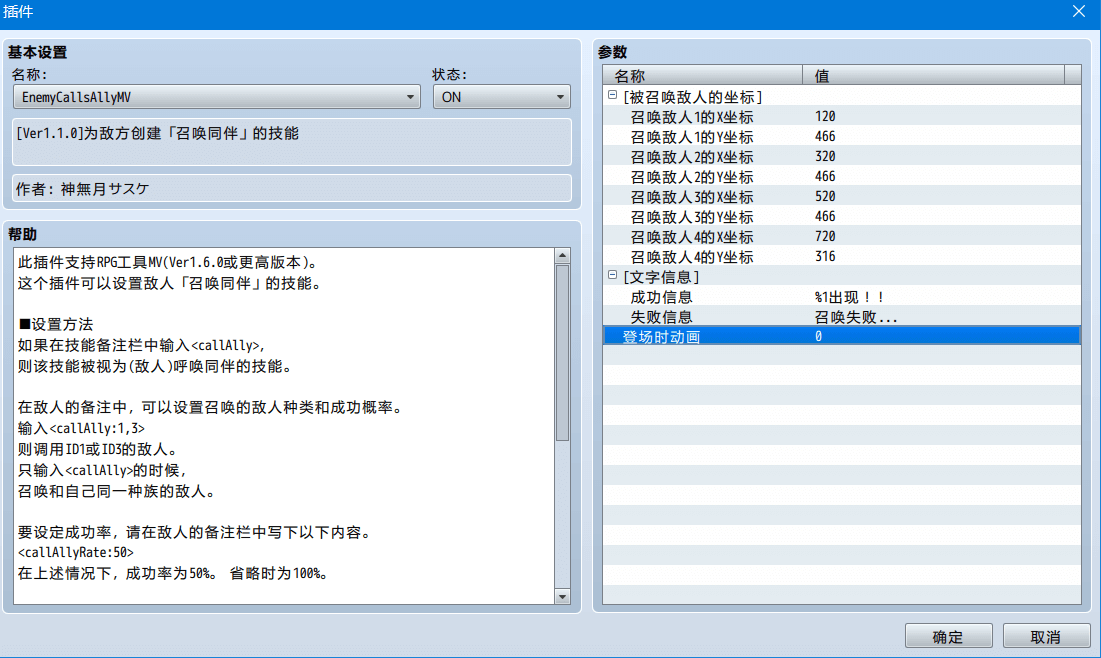1101x658 pixels.
Task: Click the 作者: 神無月サスケ author field
Action: point(292,188)
